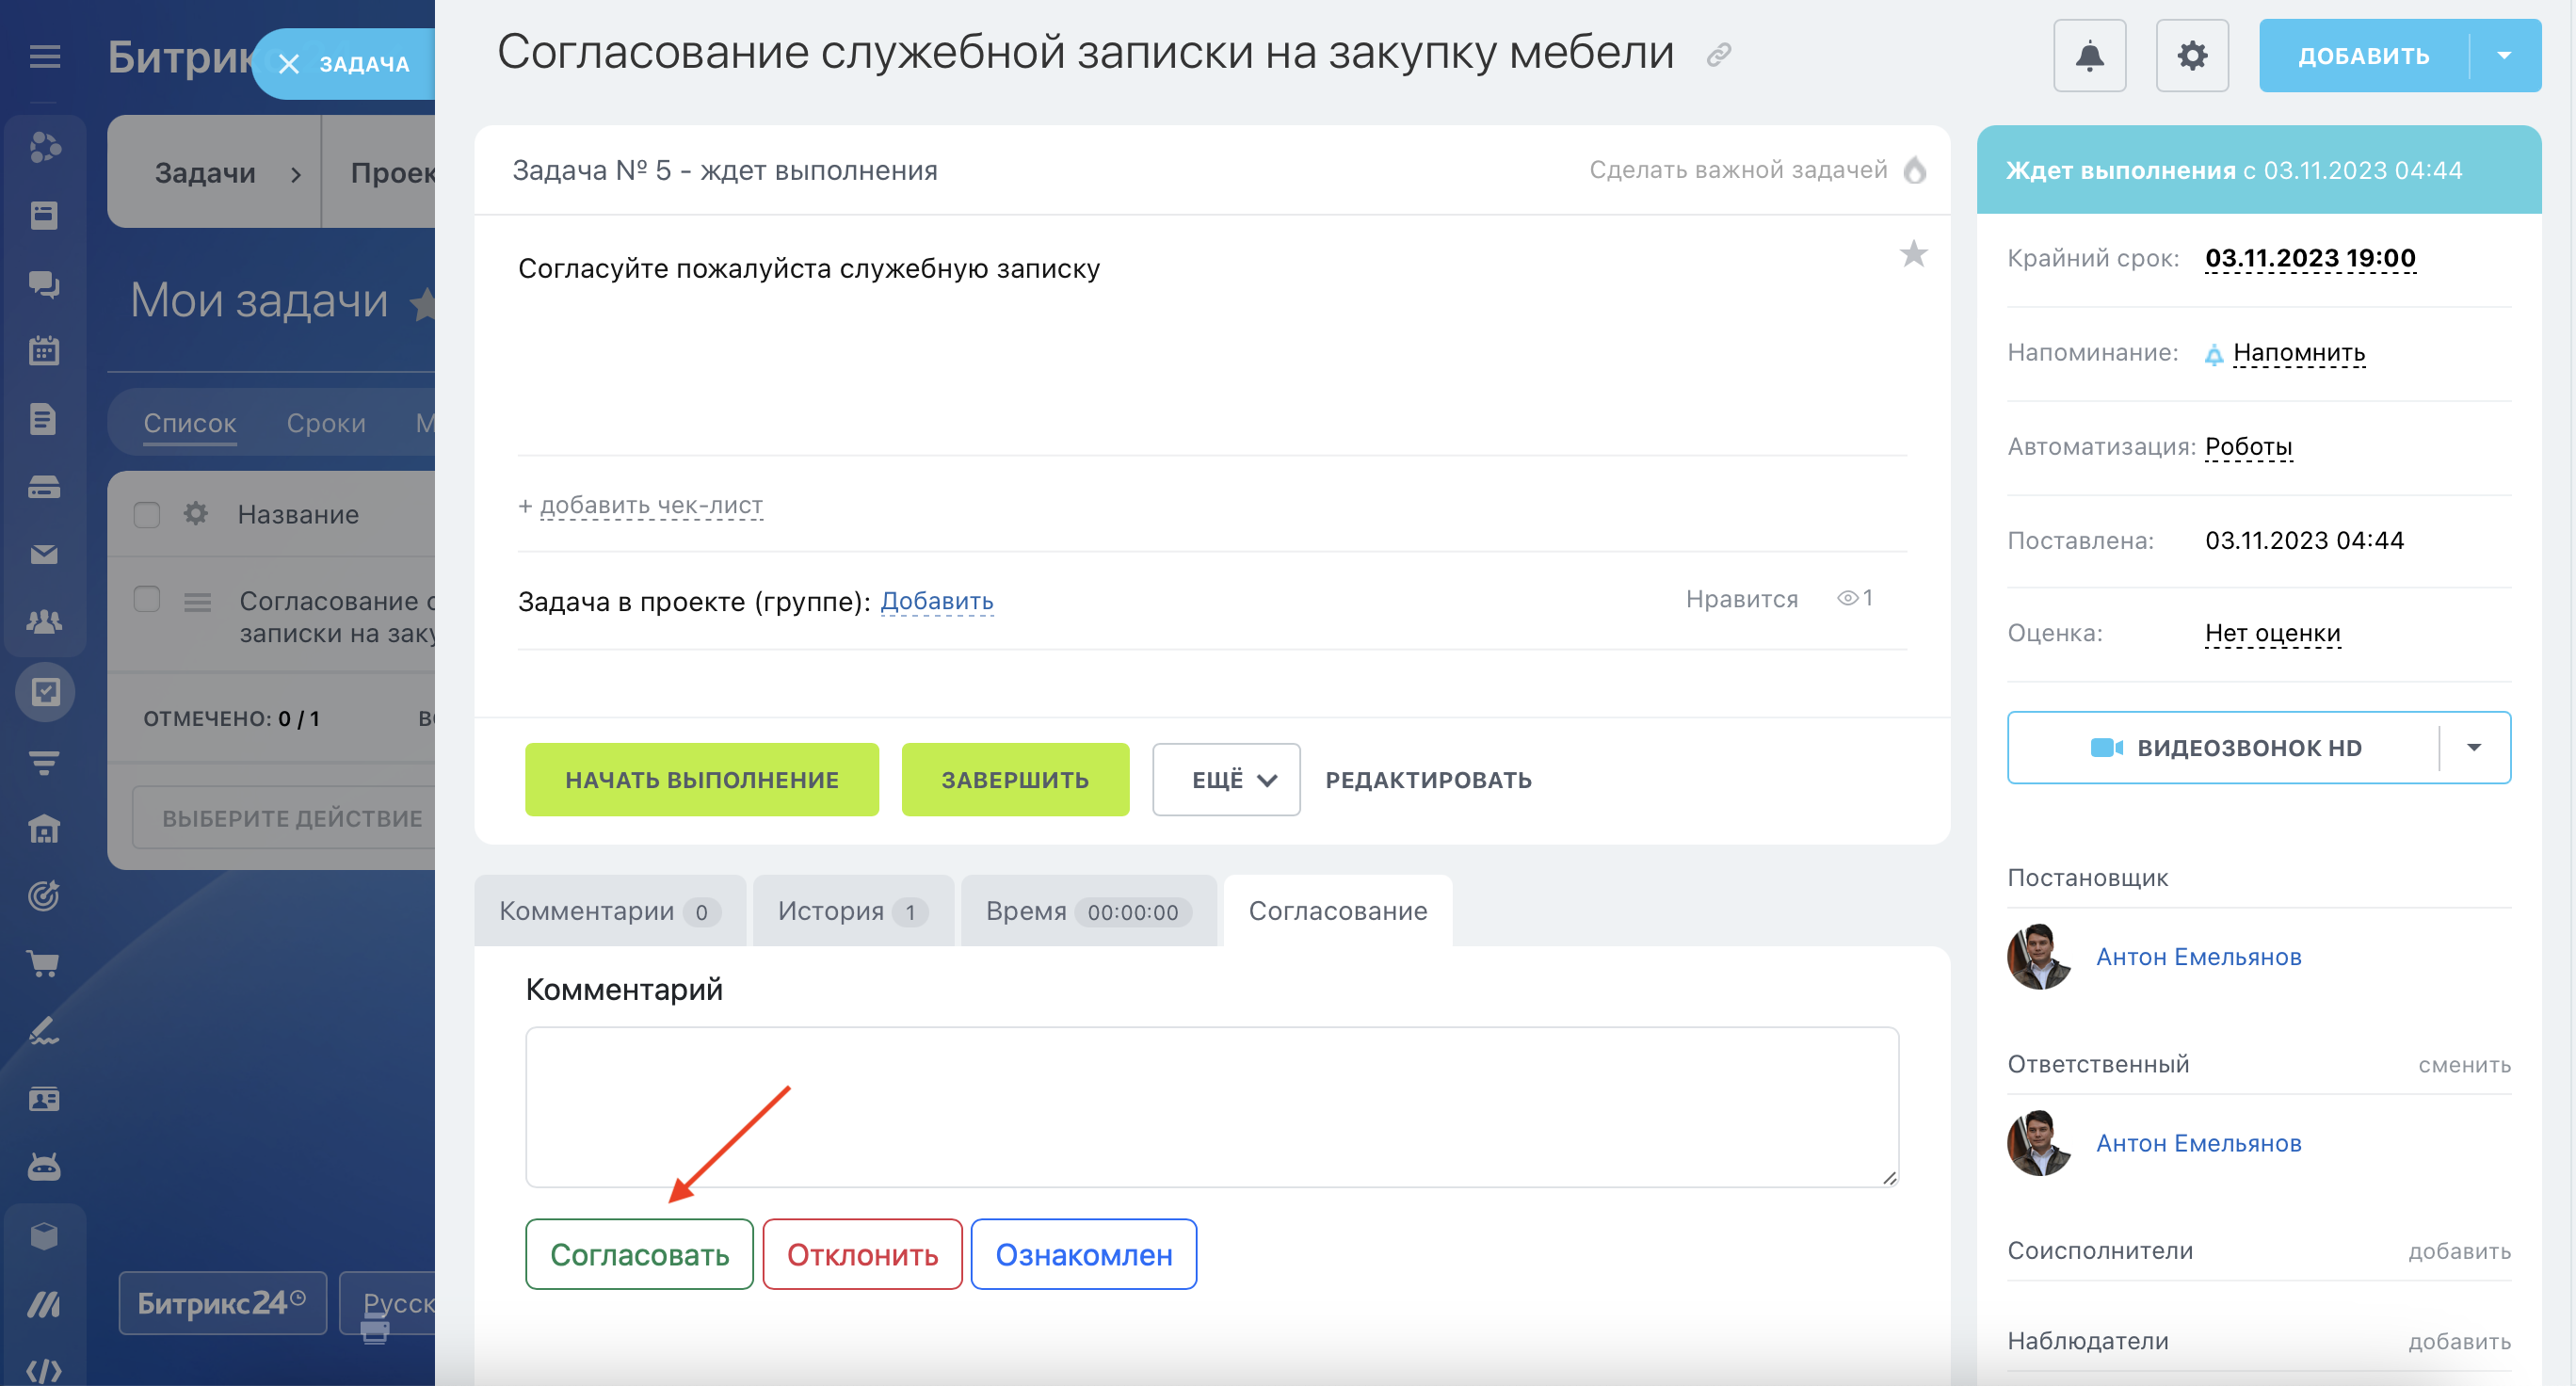Click the notification bell icon

(x=2089, y=56)
